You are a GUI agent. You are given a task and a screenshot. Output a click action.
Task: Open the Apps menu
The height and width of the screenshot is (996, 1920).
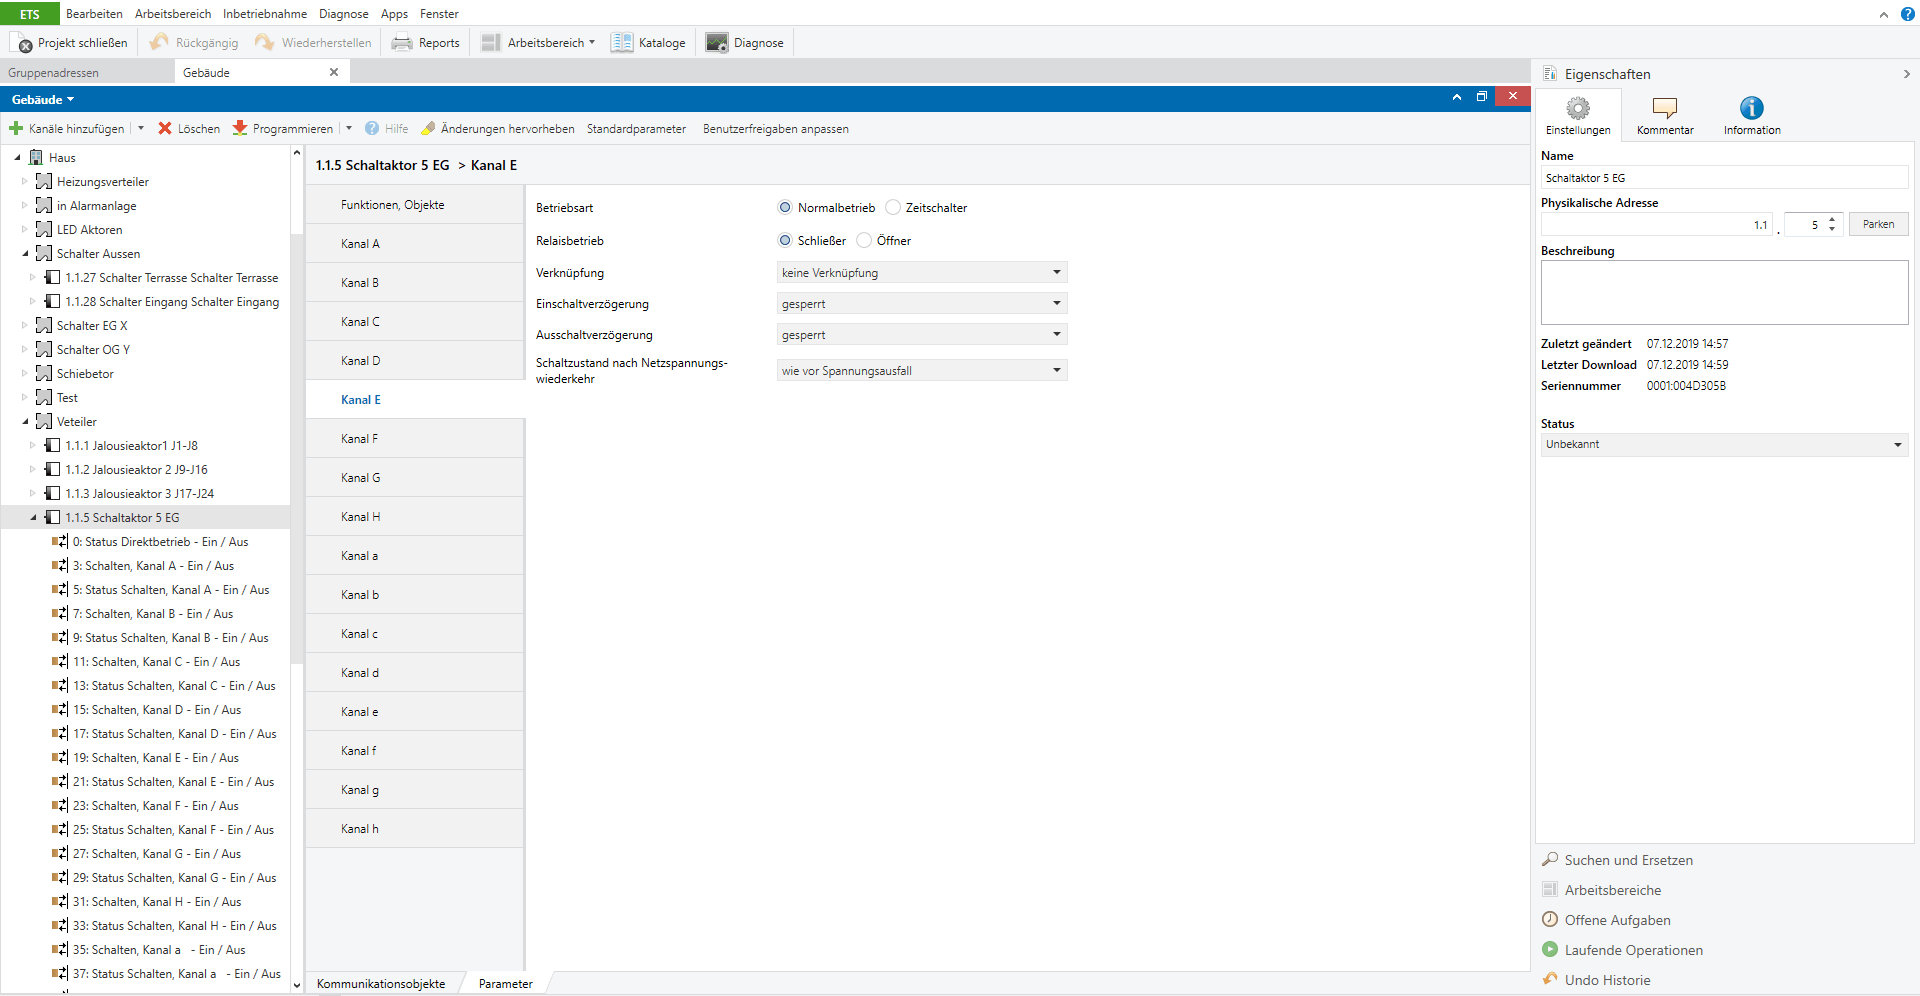[394, 14]
